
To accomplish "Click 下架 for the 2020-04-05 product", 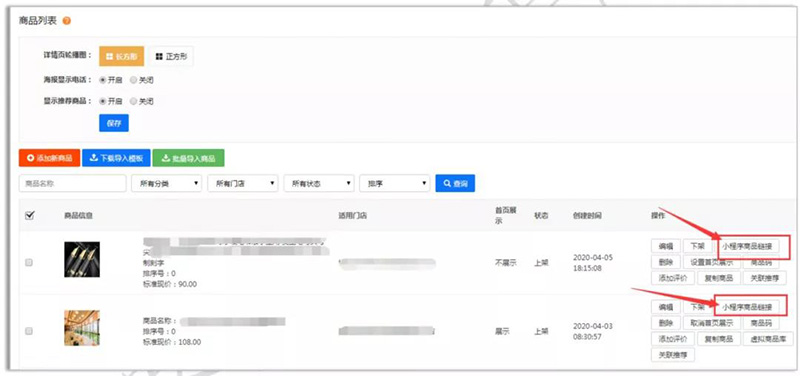I will coord(697,246).
